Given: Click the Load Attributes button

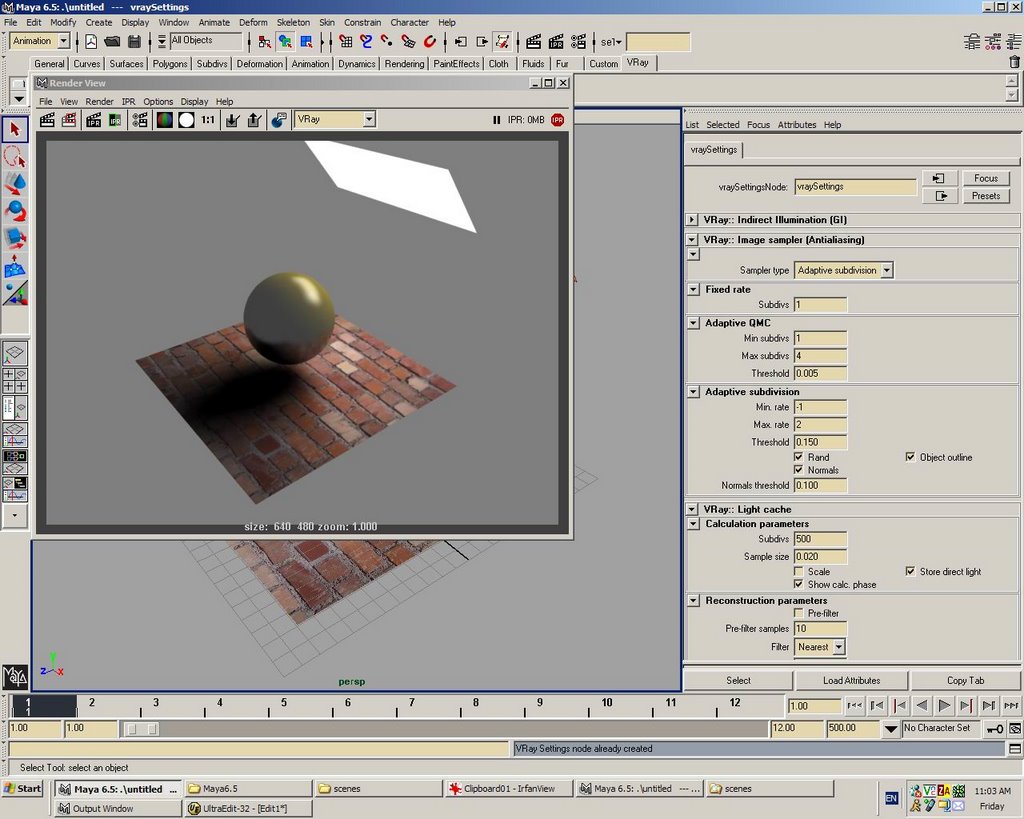Looking at the screenshot, I should (852, 681).
